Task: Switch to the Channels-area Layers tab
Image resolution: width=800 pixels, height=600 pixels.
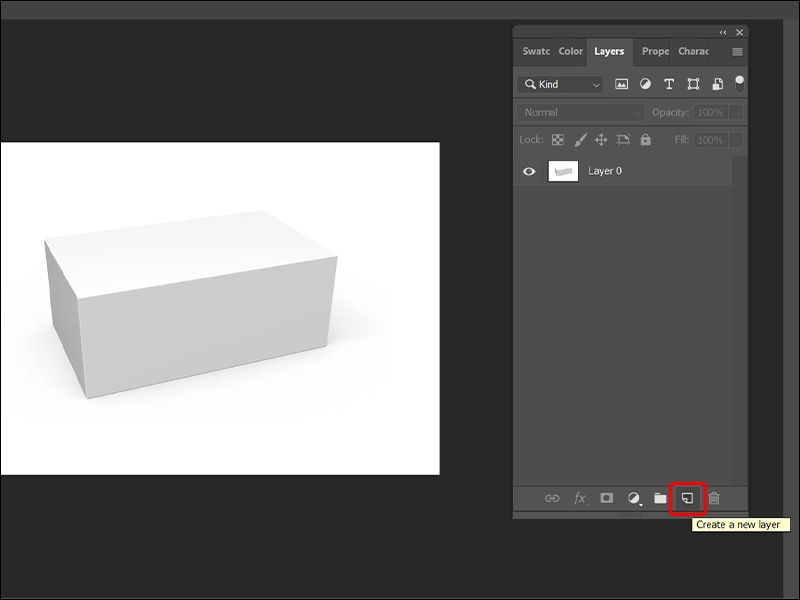Action: pyautogui.click(x=608, y=51)
